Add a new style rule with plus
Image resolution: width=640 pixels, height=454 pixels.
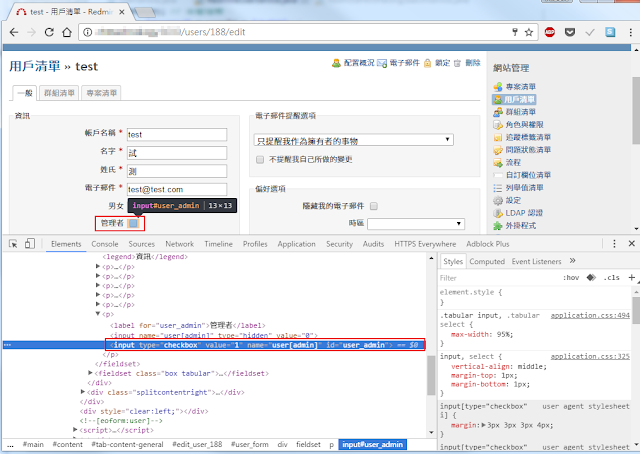tap(631, 278)
